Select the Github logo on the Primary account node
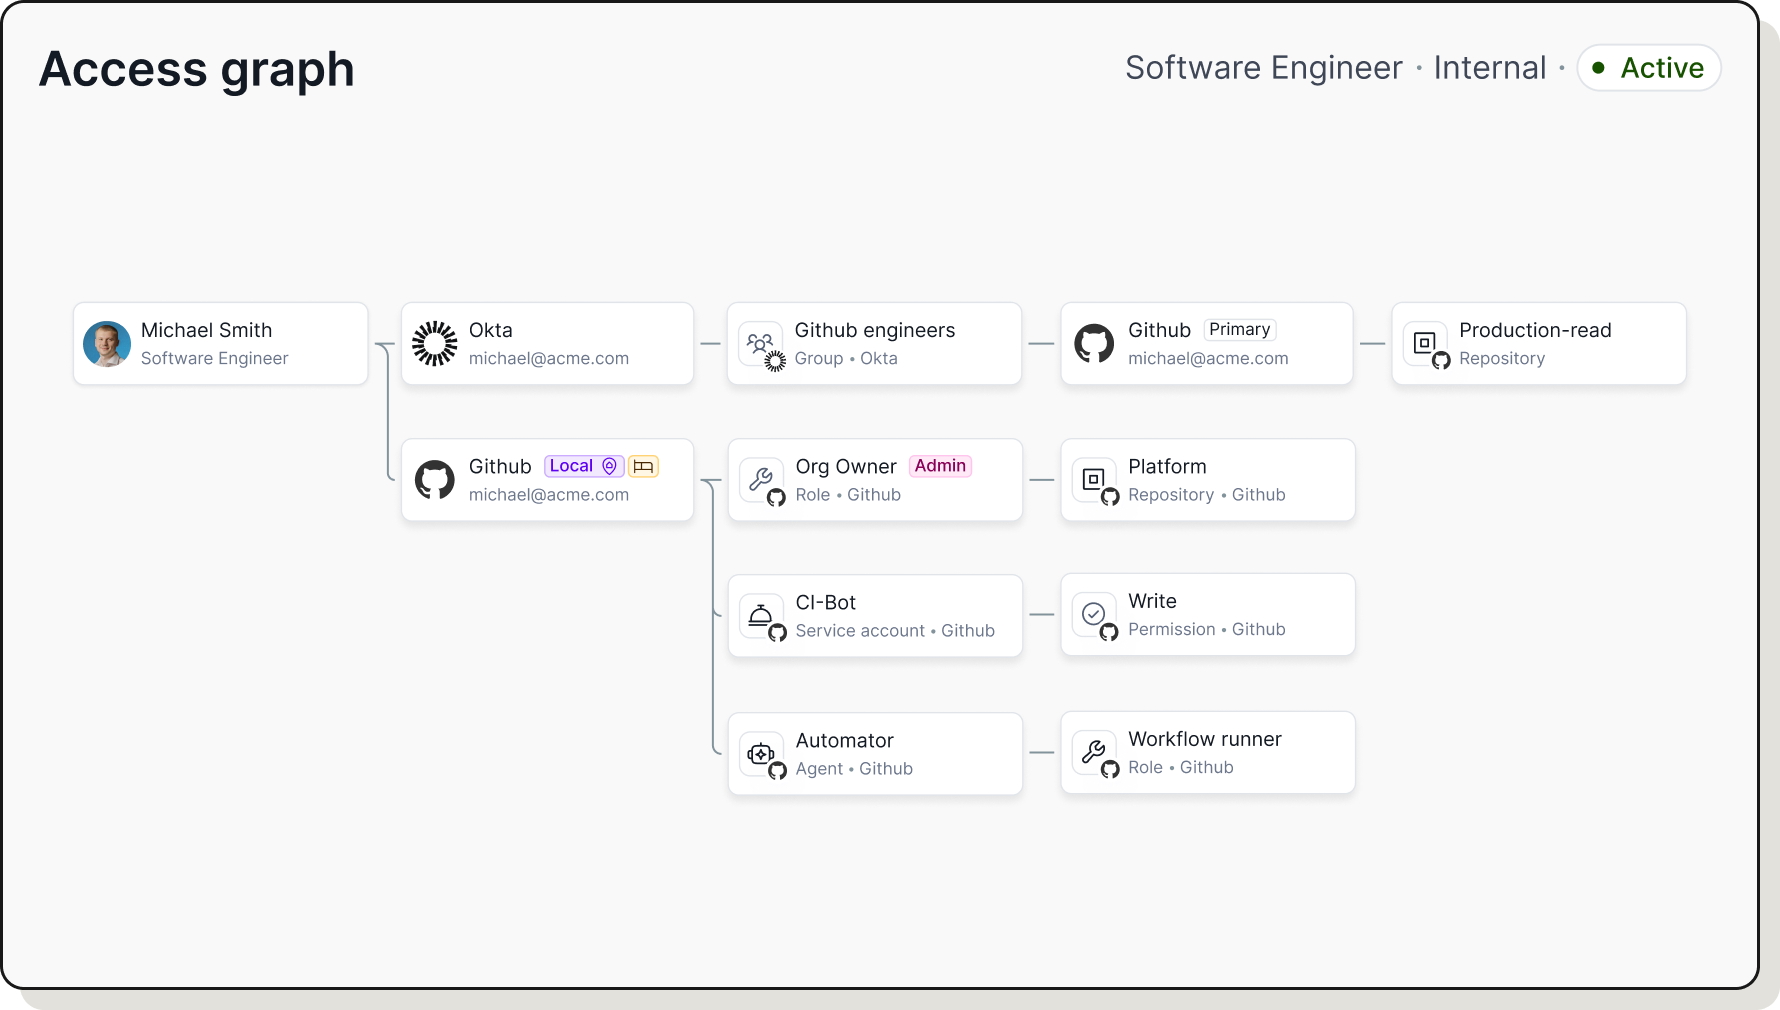The image size is (1780, 1010). pyautogui.click(x=1094, y=343)
